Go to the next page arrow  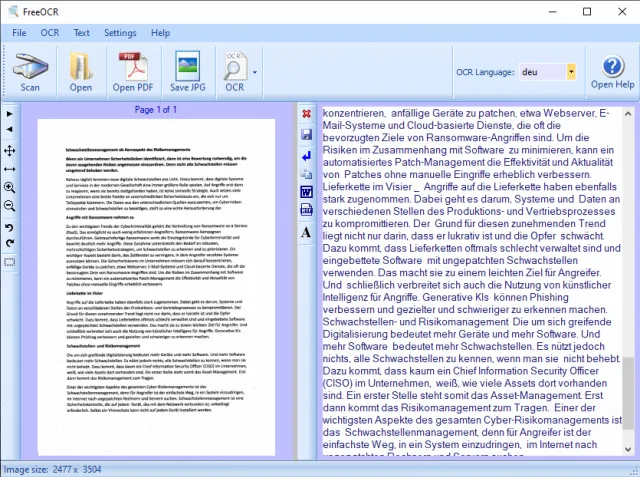tap(9, 114)
